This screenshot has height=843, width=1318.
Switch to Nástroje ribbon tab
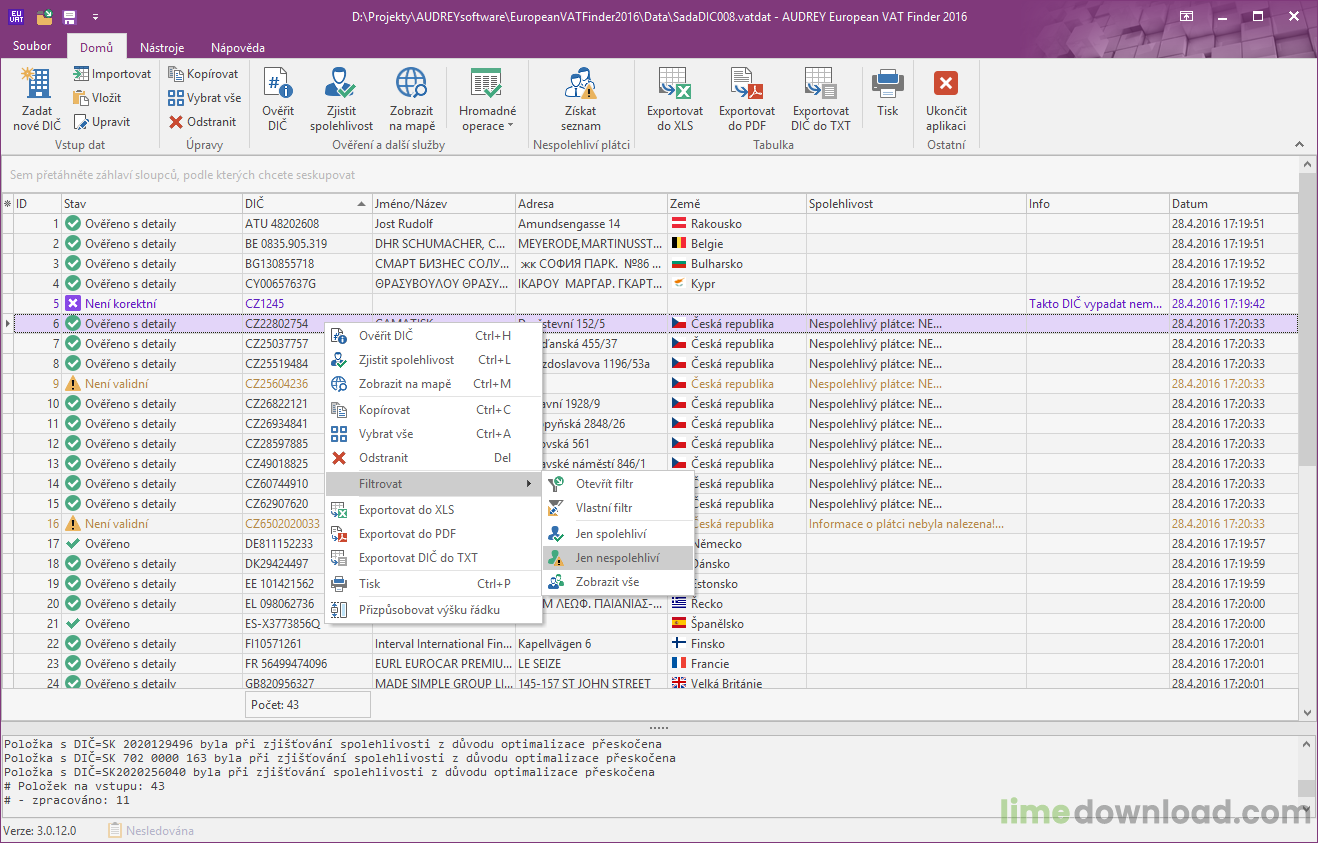[162, 46]
